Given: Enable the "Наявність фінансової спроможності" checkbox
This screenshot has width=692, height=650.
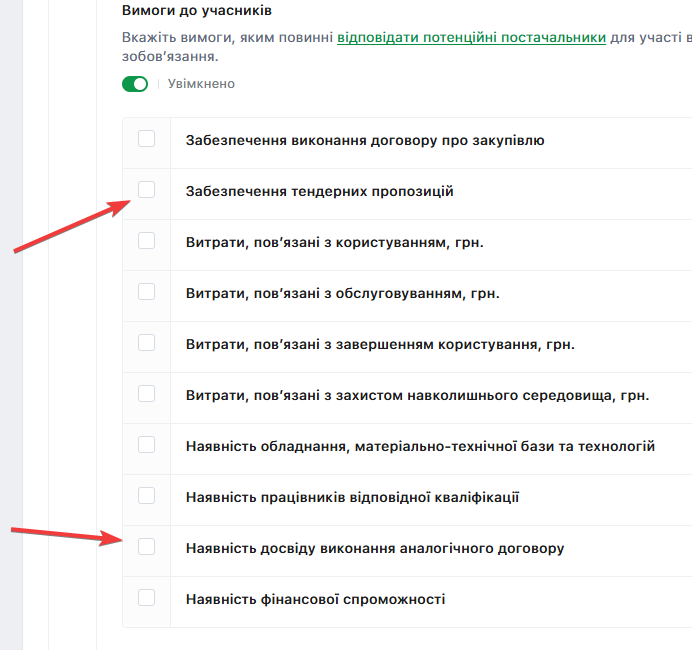Looking at the screenshot, I should pyautogui.click(x=147, y=598).
